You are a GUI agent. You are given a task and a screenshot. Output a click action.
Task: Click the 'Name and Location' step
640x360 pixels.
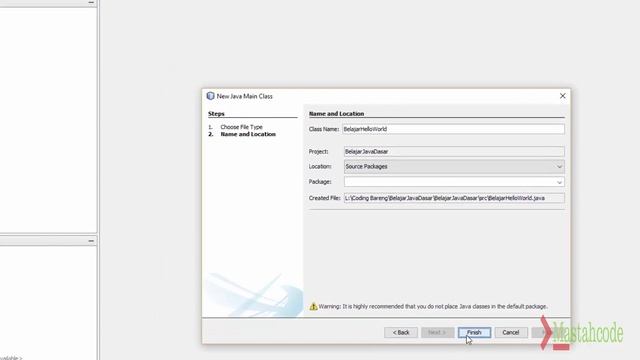[248, 134]
